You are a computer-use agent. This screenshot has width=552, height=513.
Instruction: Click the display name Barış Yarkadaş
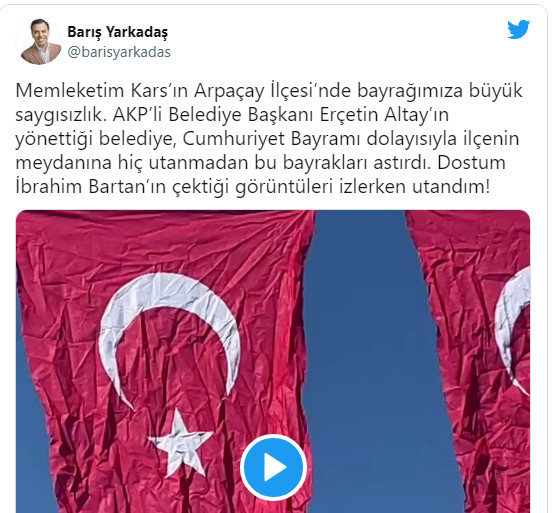coord(118,32)
